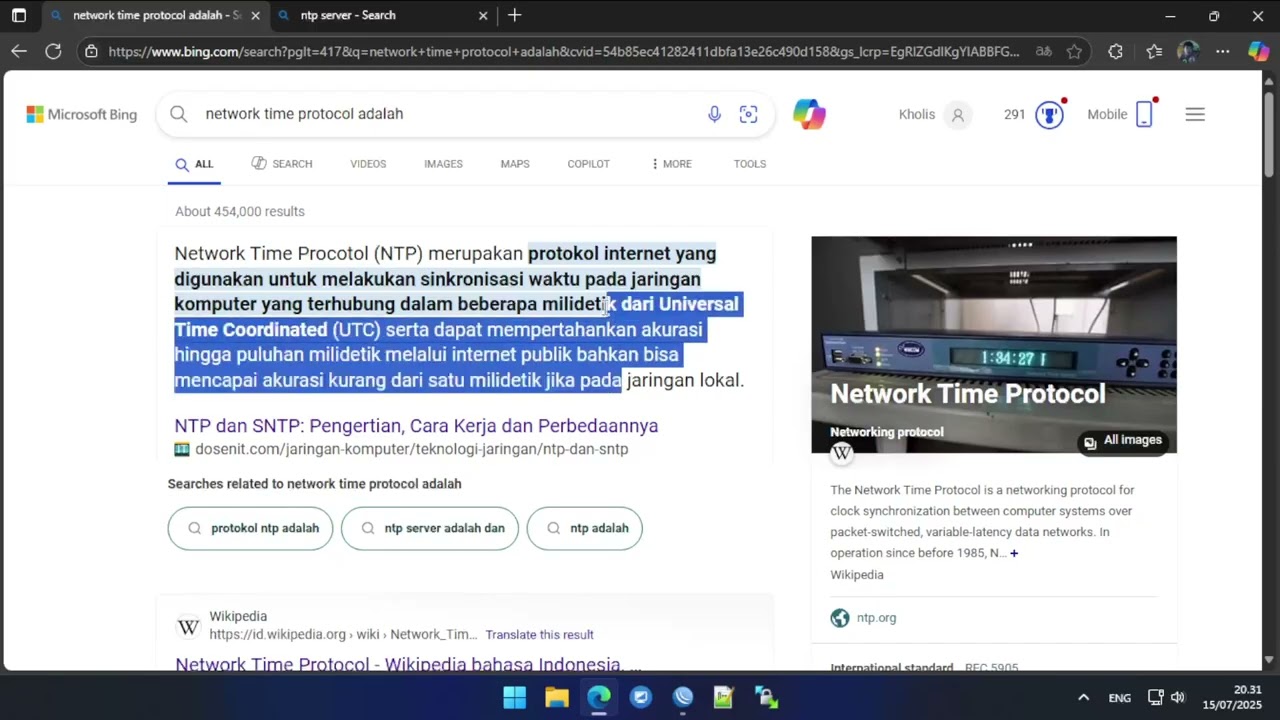Open the favorites list icon
Viewport: 1280px width, 720px height.
(x=1154, y=52)
